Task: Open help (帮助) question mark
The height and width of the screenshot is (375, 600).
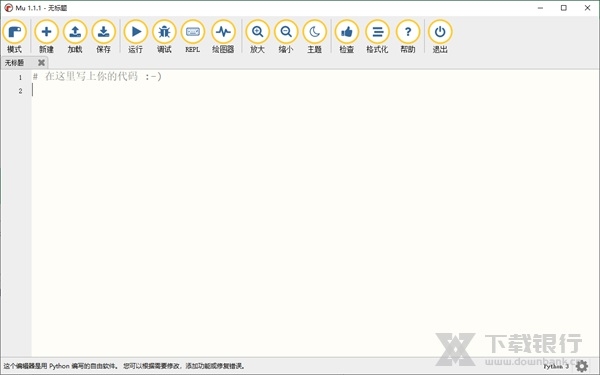Action: pos(408,36)
